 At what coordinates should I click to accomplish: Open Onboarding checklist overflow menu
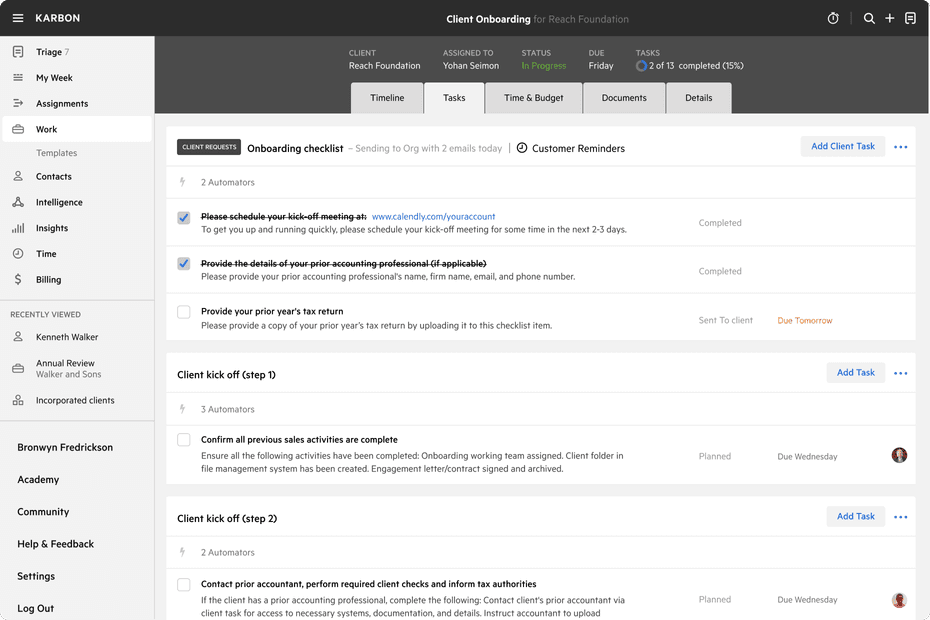[899, 146]
